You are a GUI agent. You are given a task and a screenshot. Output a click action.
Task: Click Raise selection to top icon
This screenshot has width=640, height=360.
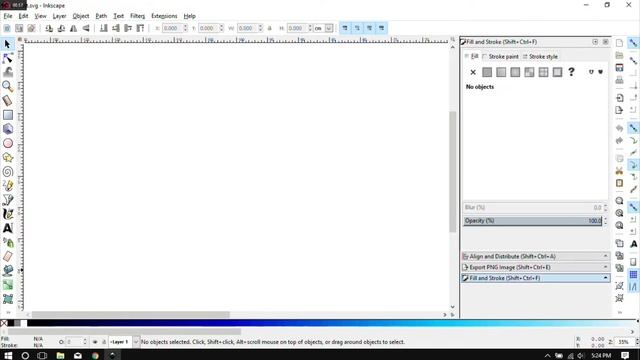coord(140,28)
